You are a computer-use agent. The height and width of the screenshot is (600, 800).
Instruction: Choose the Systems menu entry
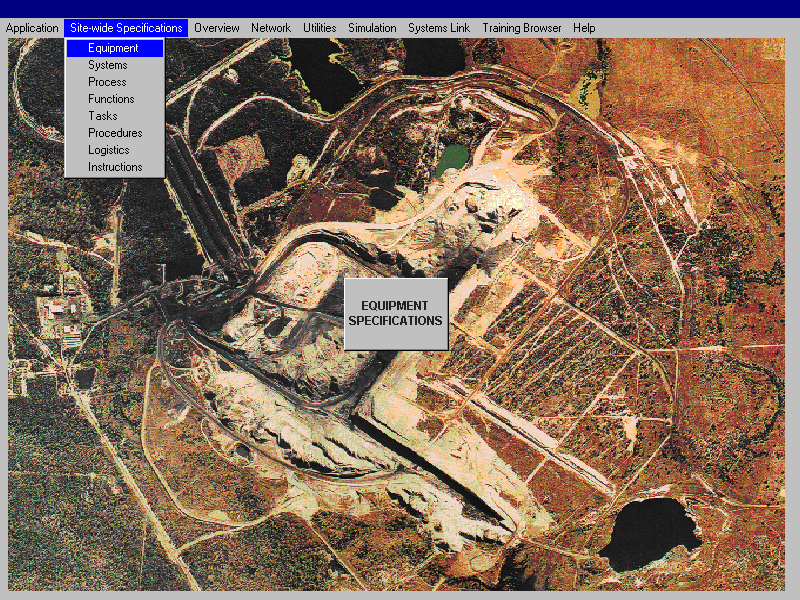[115, 65]
